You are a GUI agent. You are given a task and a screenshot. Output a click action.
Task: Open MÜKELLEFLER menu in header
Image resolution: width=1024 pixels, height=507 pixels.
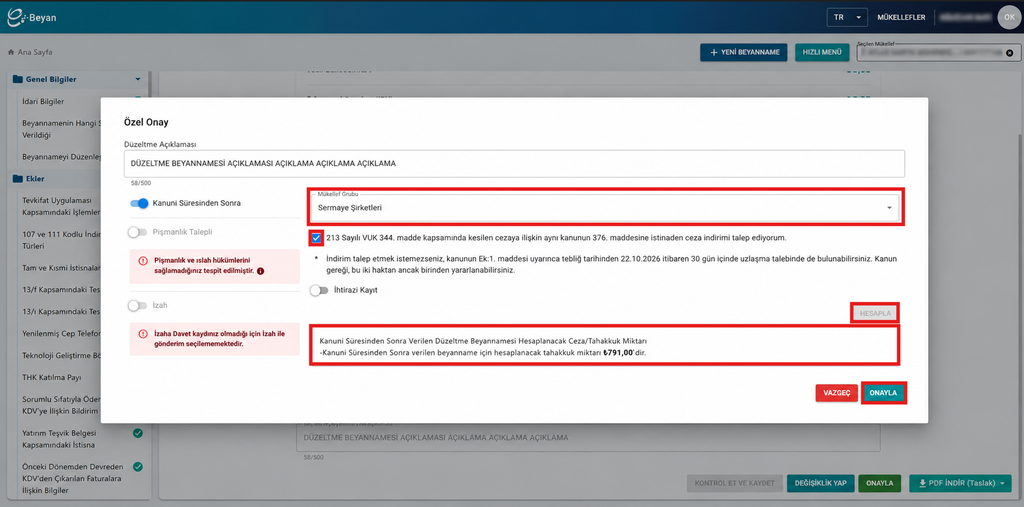pyautogui.click(x=901, y=18)
